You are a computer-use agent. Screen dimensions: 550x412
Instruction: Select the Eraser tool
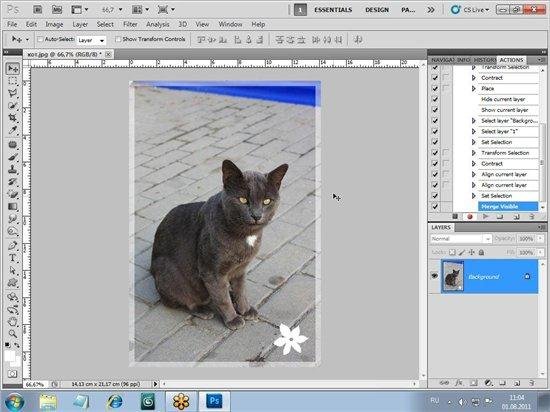click(x=13, y=194)
